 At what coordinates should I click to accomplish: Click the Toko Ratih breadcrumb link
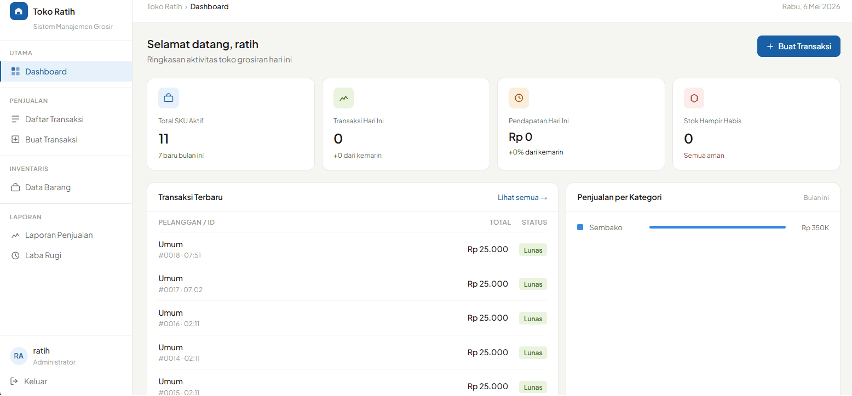coord(164,7)
